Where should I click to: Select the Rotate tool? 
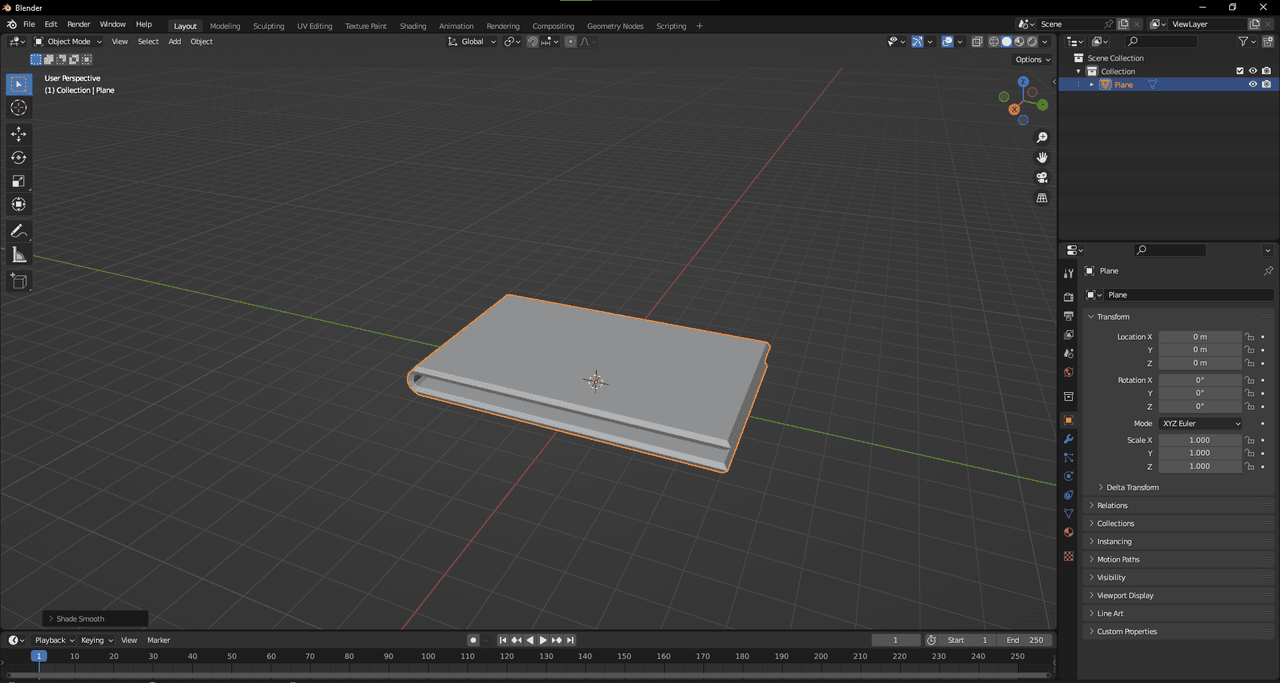tap(18, 157)
